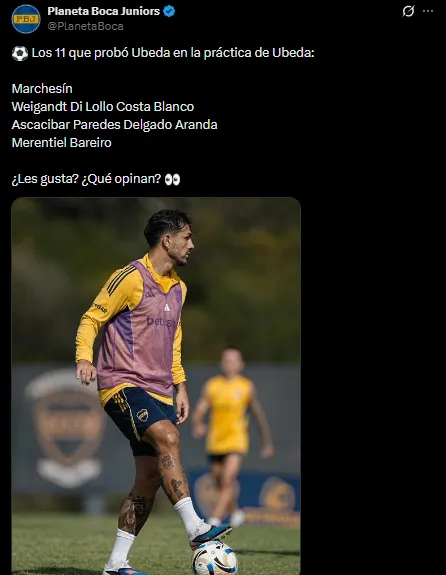Click the '¿Les gusta? ¿Qué opinan?' text
This screenshot has width=446, height=575.
coord(86,179)
